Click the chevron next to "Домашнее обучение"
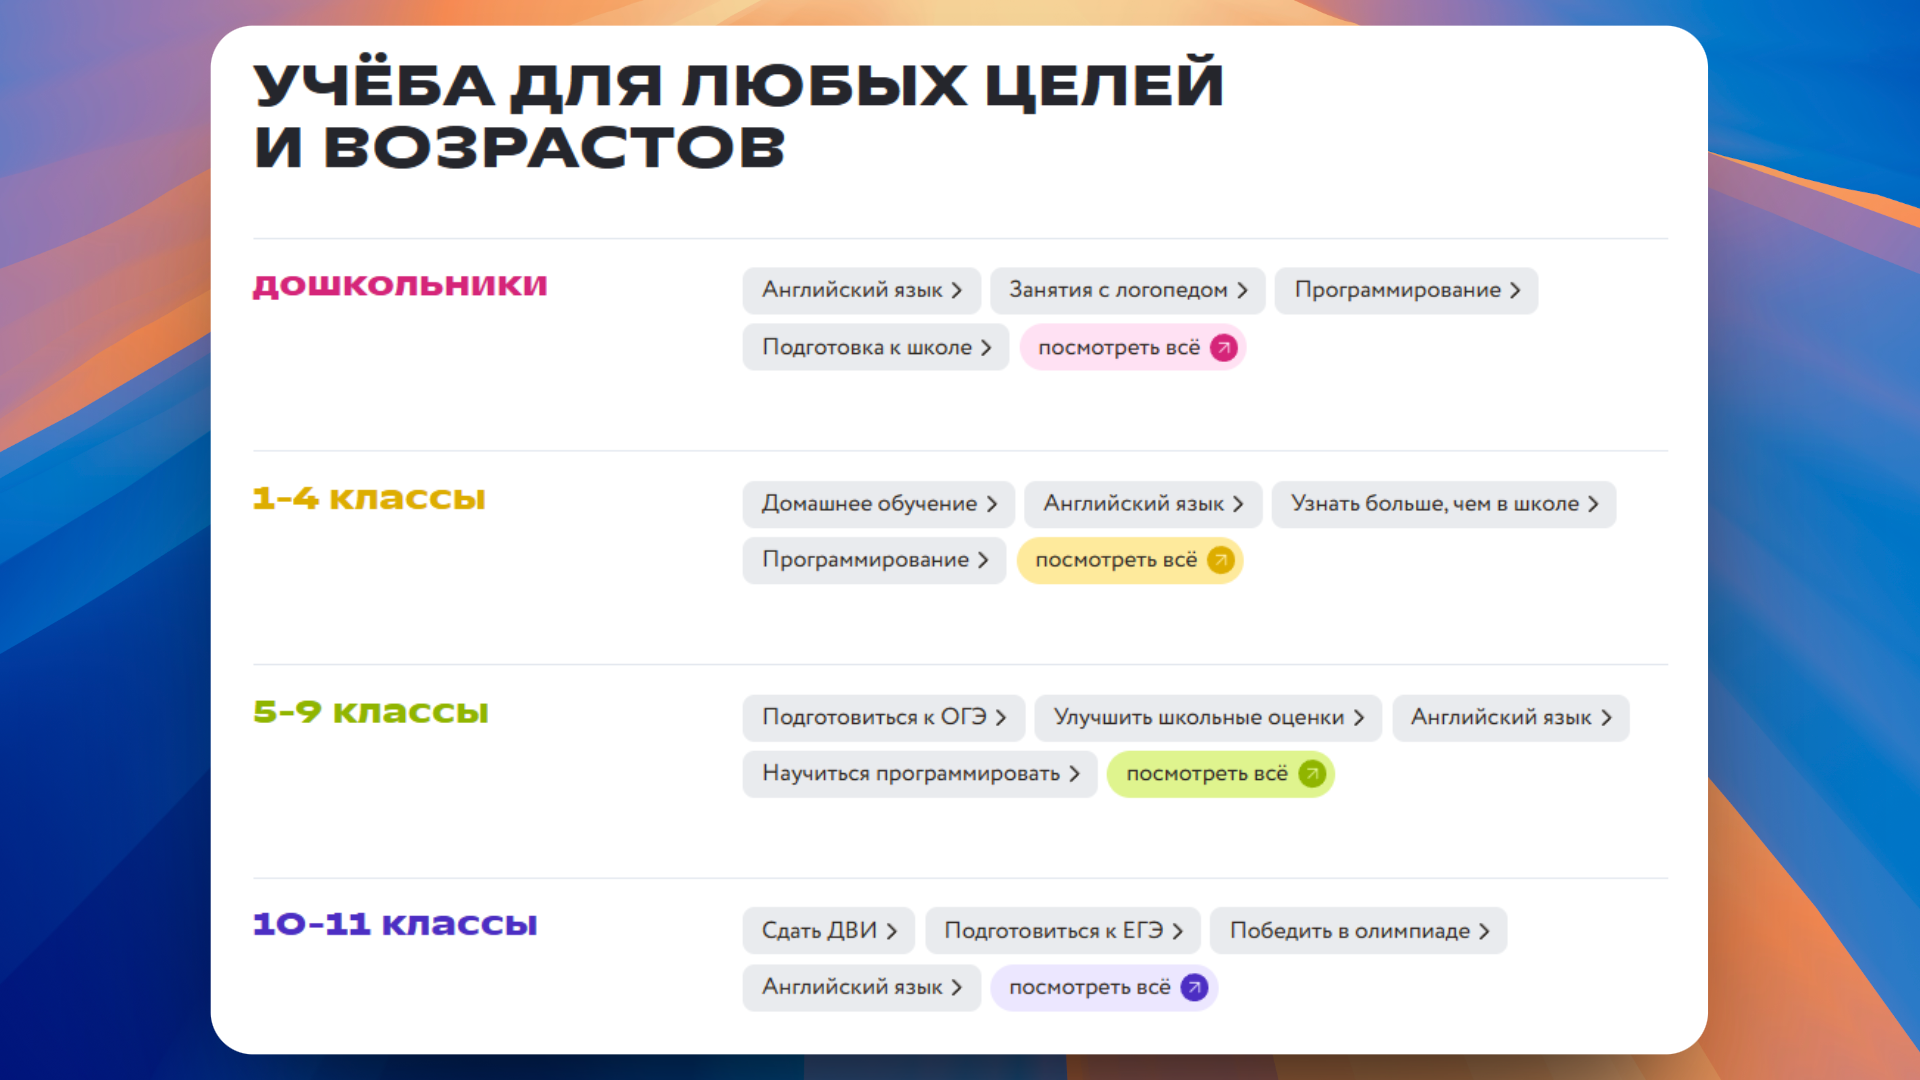 tap(991, 504)
